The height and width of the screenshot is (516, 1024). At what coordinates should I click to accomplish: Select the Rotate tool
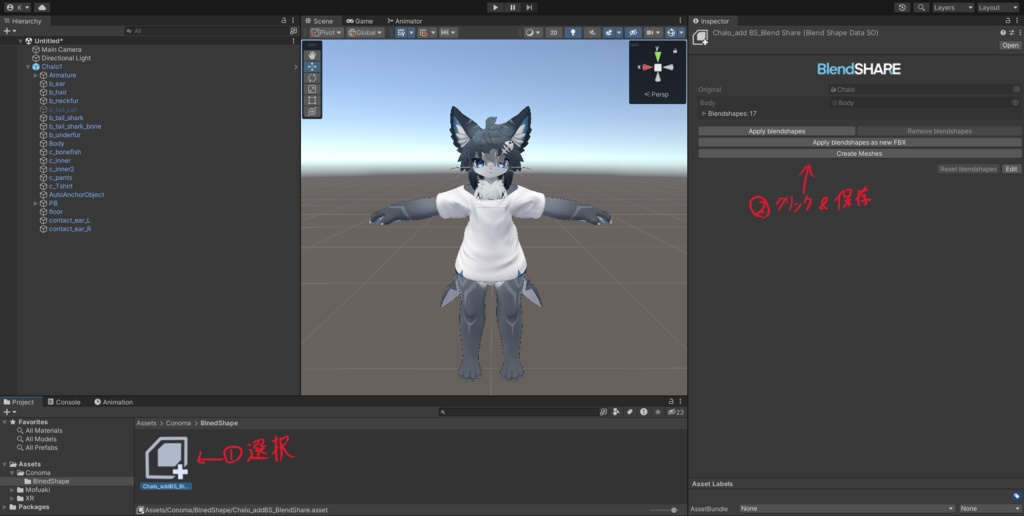click(x=312, y=78)
